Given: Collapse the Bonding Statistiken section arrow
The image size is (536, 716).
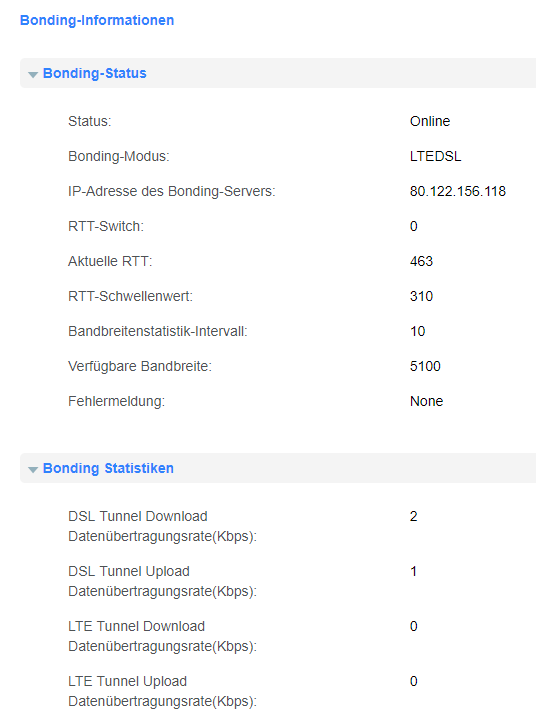Looking at the screenshot, I should (x=33, y=469).
